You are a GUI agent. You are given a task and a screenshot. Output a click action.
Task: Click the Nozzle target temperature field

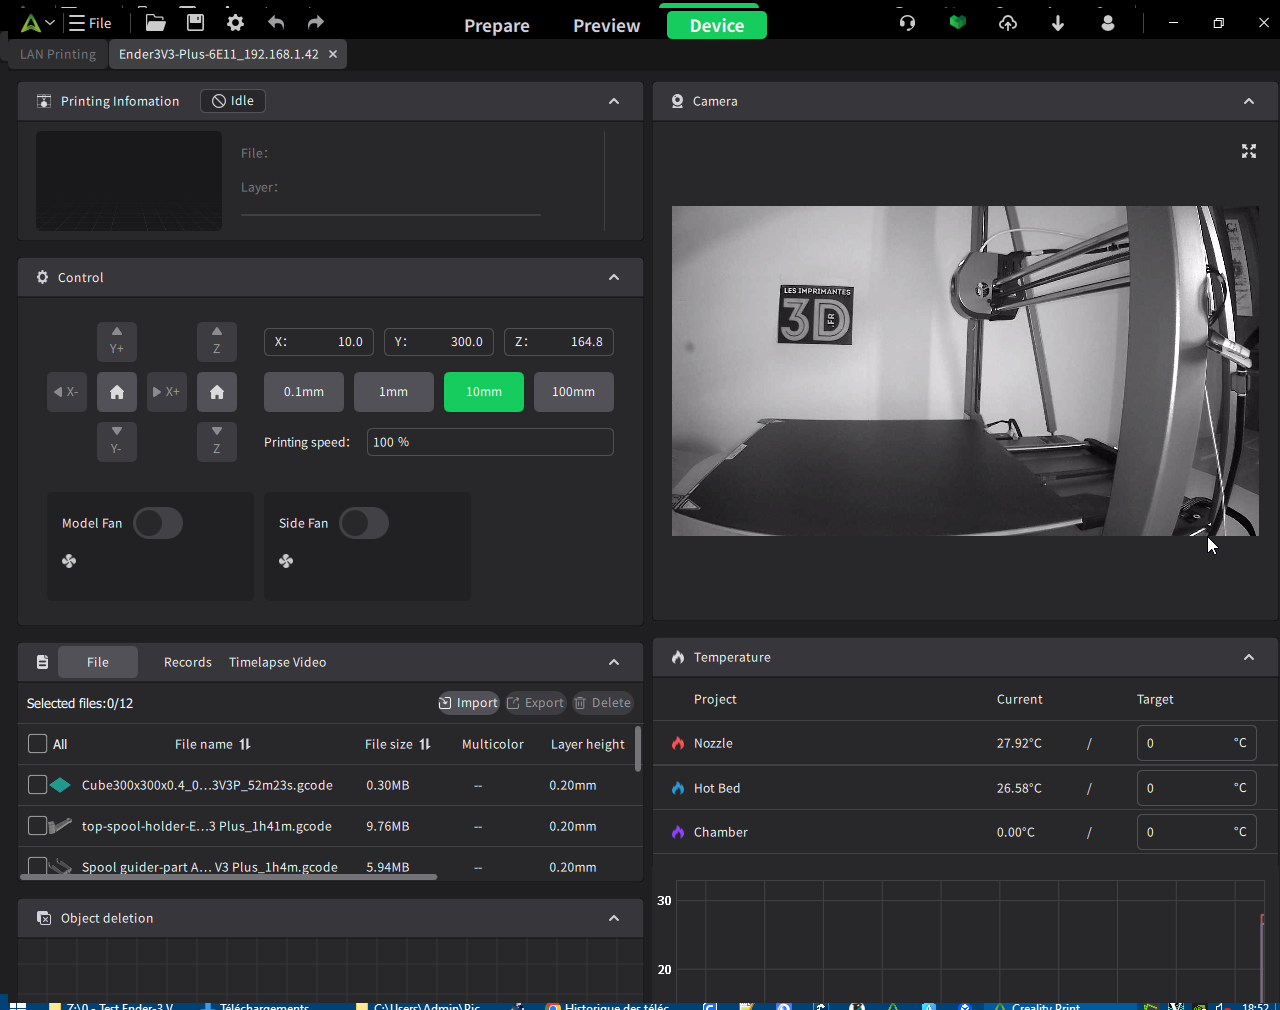coord(1185,743)
